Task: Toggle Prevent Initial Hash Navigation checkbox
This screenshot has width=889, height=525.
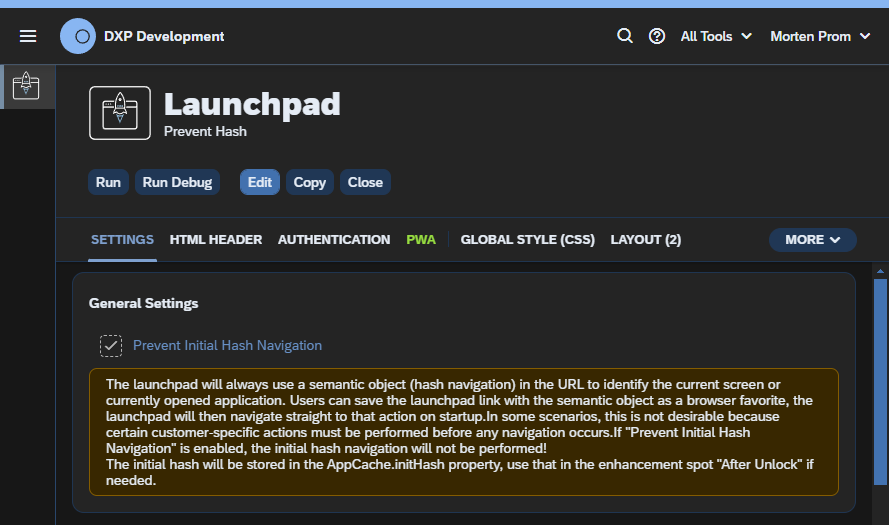Action: (111, 346)
